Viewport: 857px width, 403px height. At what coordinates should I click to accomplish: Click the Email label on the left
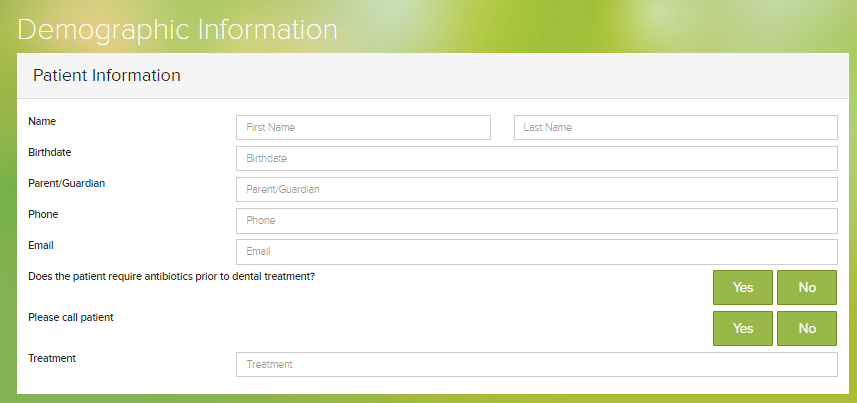tap(41, 245)
